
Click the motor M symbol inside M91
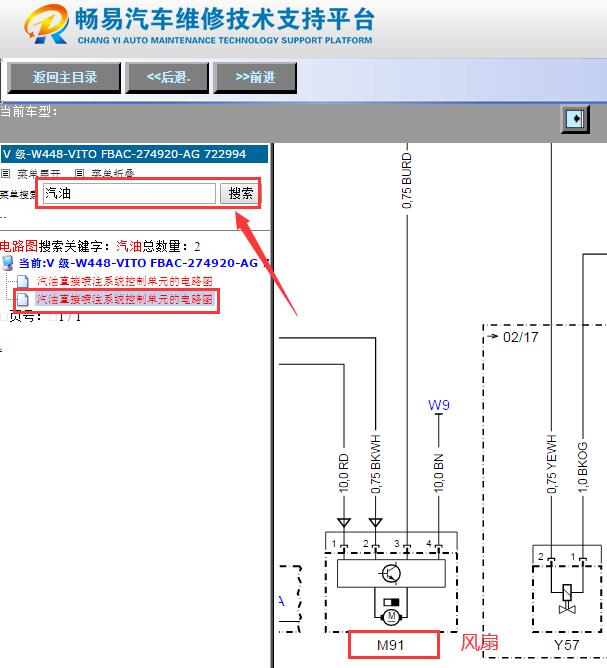point(391,616)
